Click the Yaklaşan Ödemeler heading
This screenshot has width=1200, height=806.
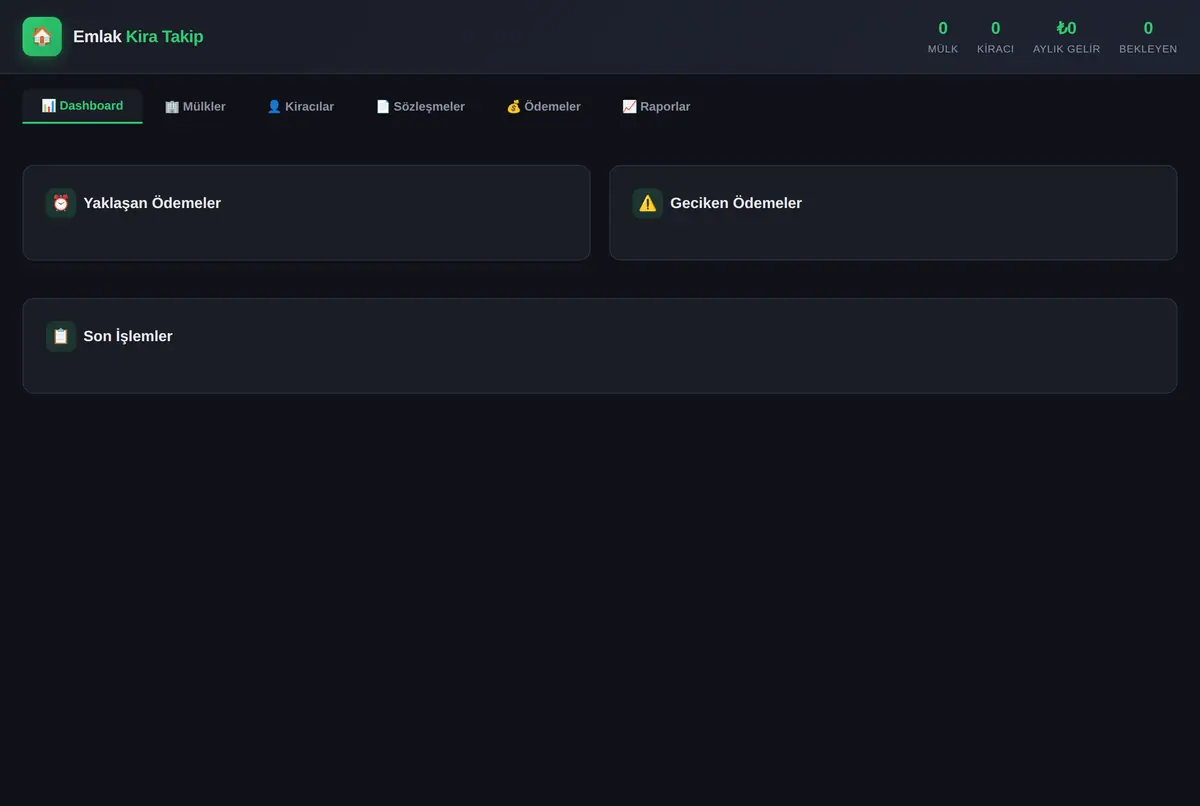coord(152,203)
